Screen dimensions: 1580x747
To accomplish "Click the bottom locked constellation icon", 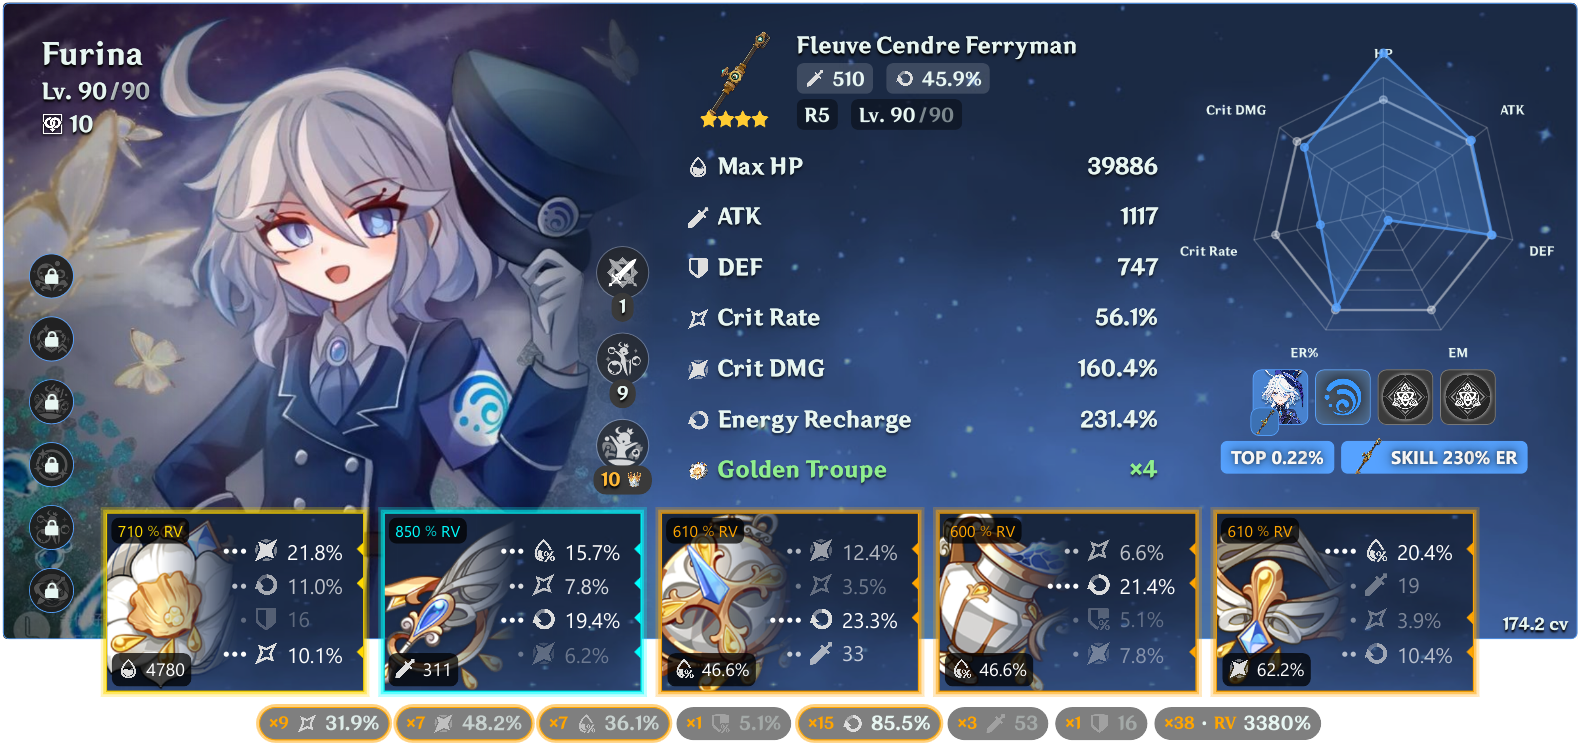I will point(51,590).
